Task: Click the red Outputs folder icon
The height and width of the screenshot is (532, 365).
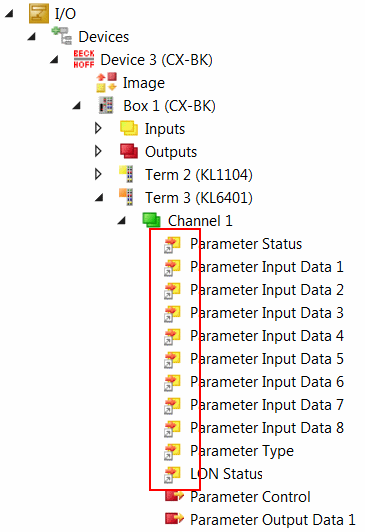Action: (129, 151)
